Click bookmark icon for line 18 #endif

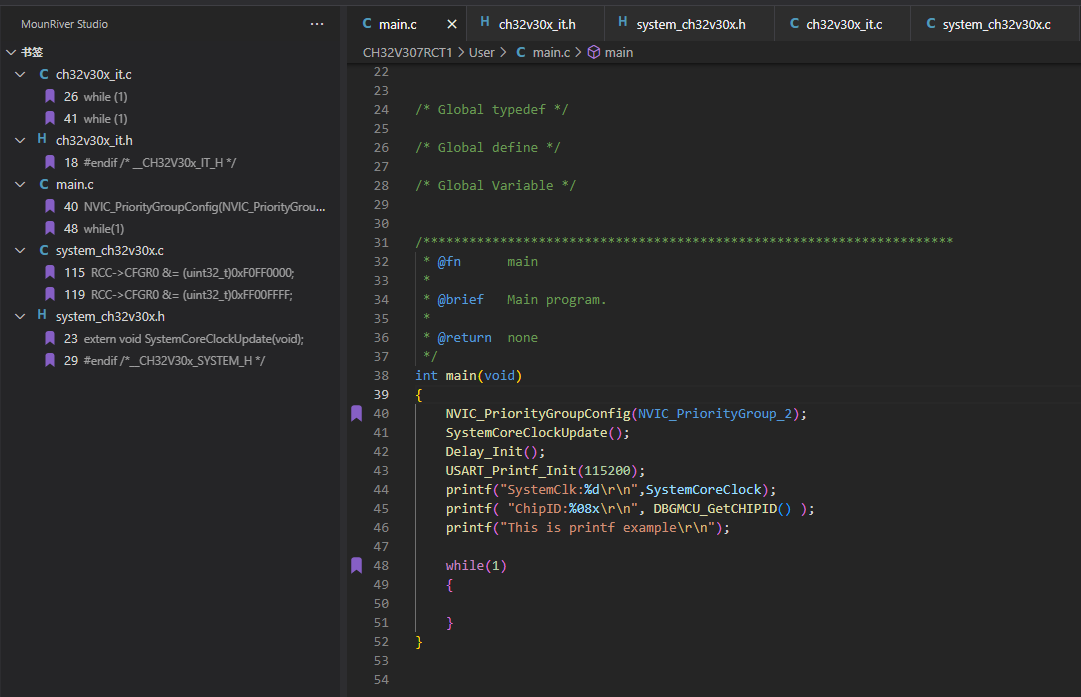[x=50, y=163]
